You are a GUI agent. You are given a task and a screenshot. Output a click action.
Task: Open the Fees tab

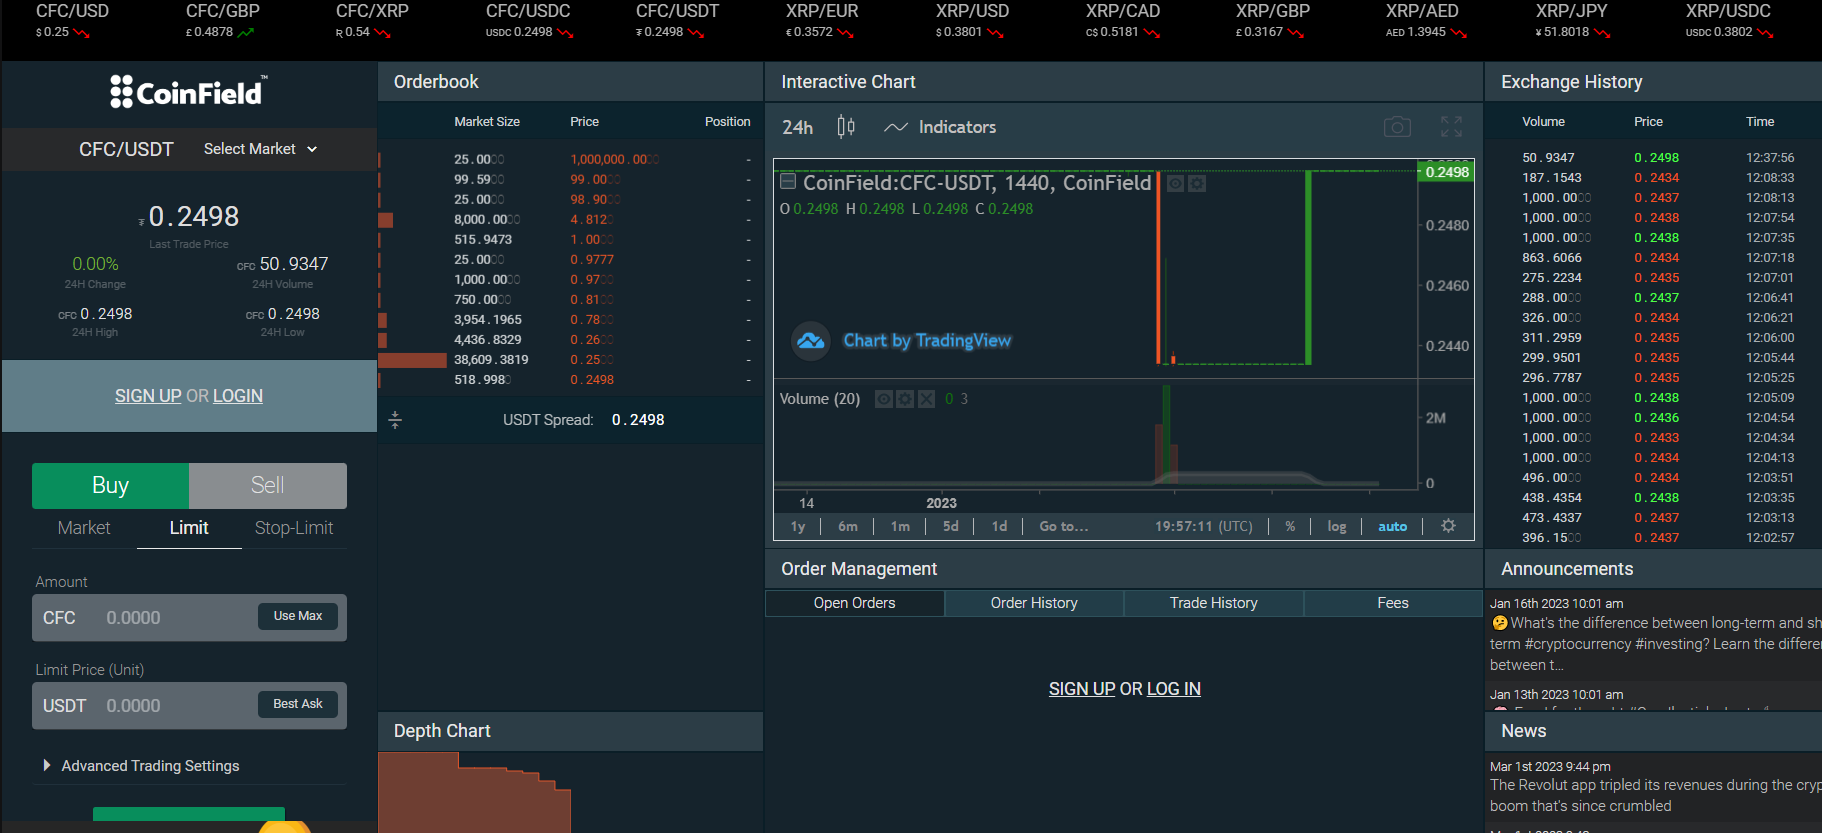1393,603
